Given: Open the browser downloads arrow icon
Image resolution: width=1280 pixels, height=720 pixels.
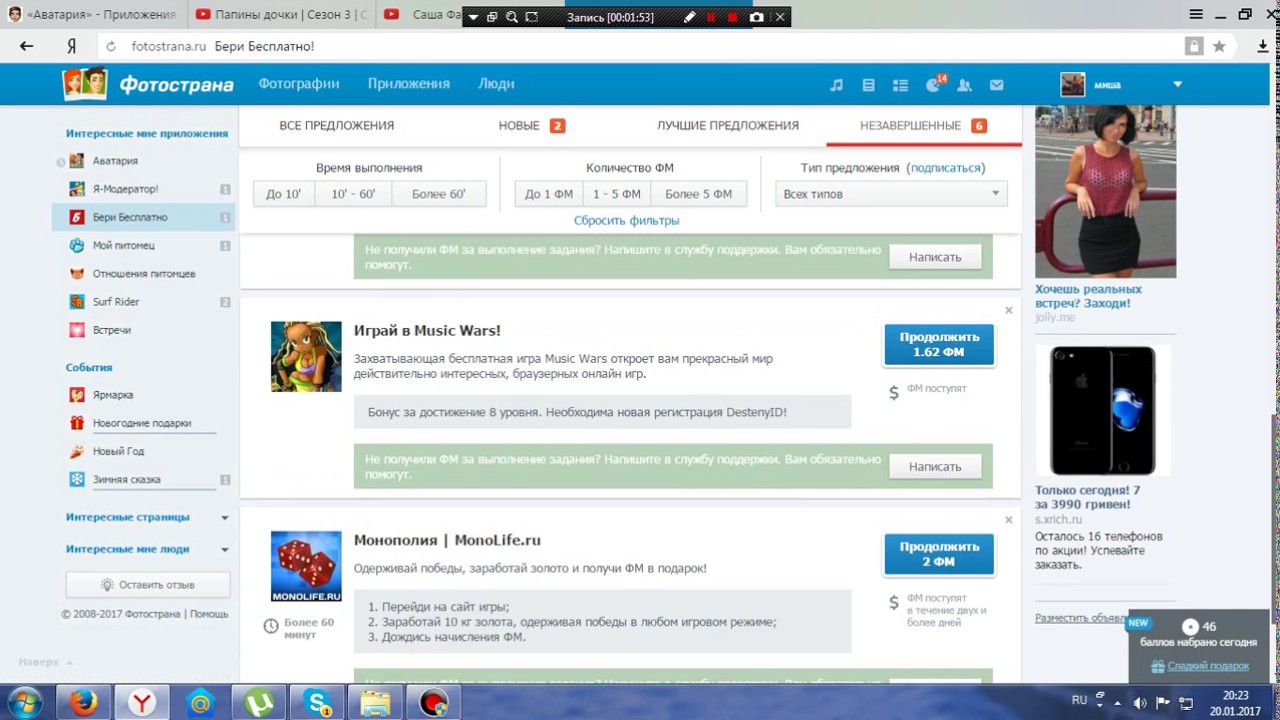Looking at the screenshot, I should (x=1262, y=46).
